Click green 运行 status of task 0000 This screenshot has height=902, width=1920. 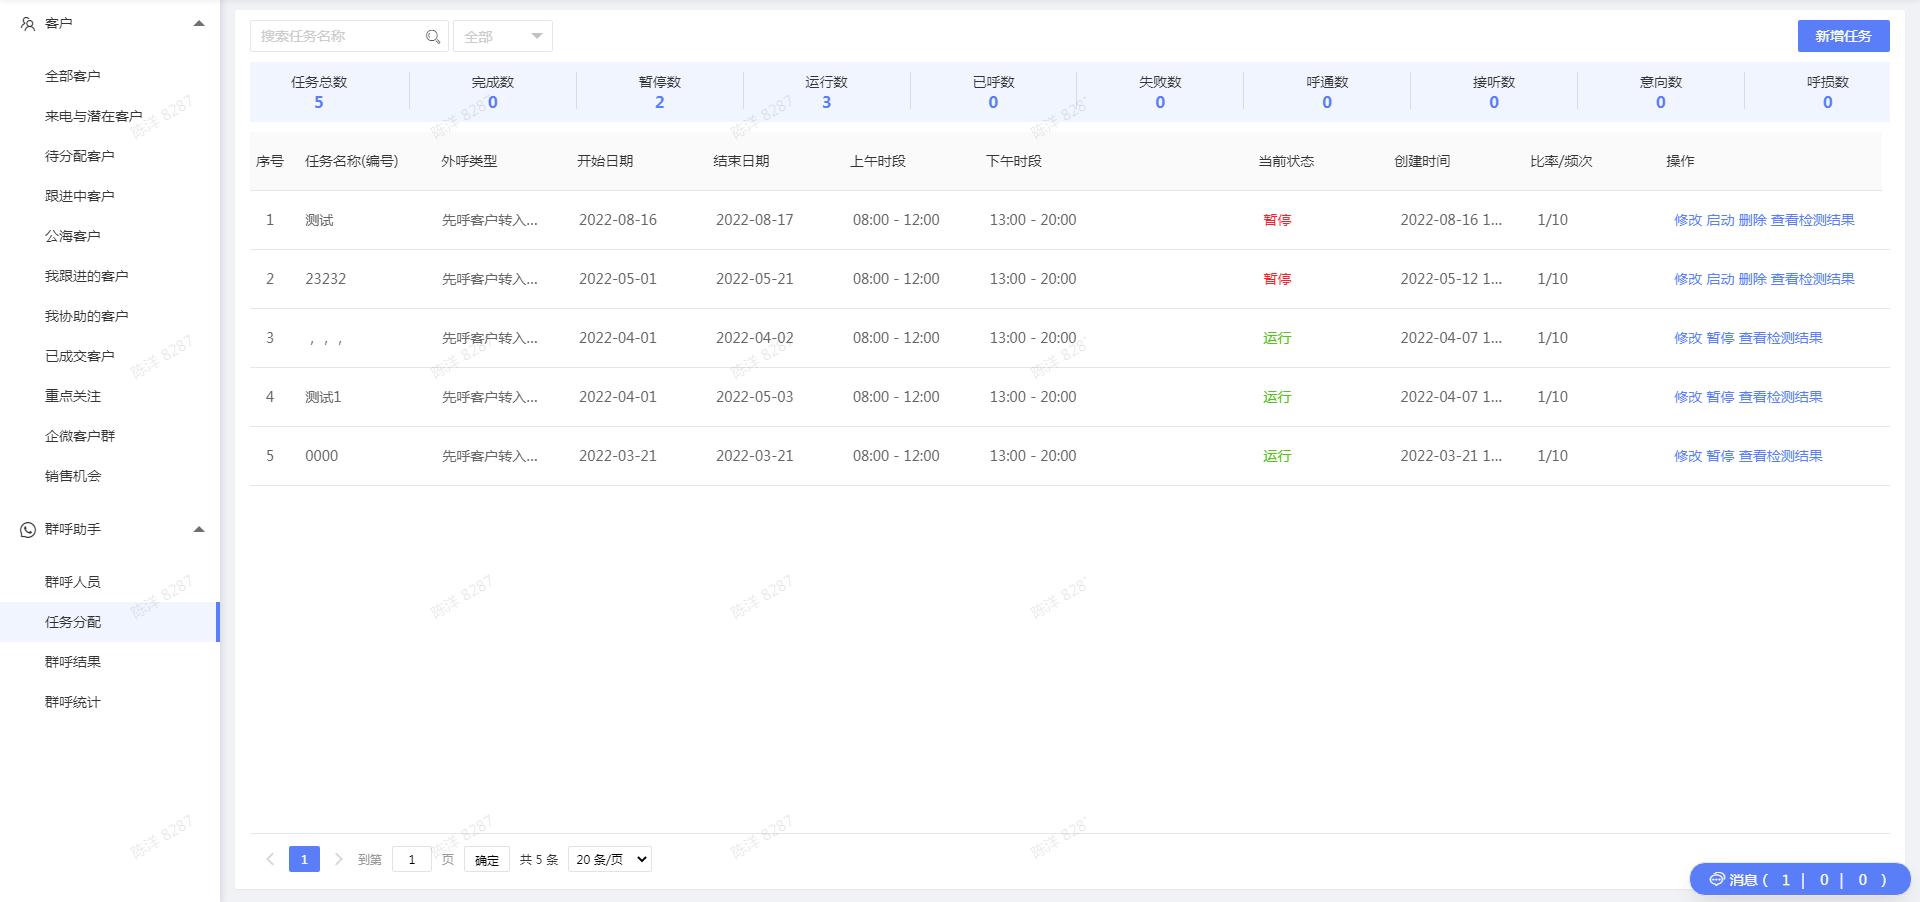click(x=1277, y=456)
